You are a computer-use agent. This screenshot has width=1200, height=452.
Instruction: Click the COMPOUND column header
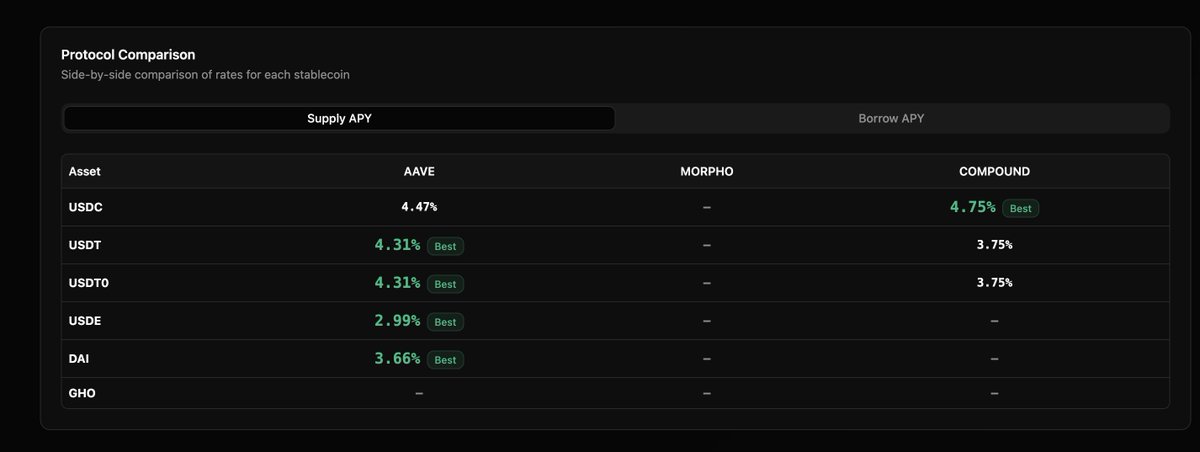coord(994,172)
